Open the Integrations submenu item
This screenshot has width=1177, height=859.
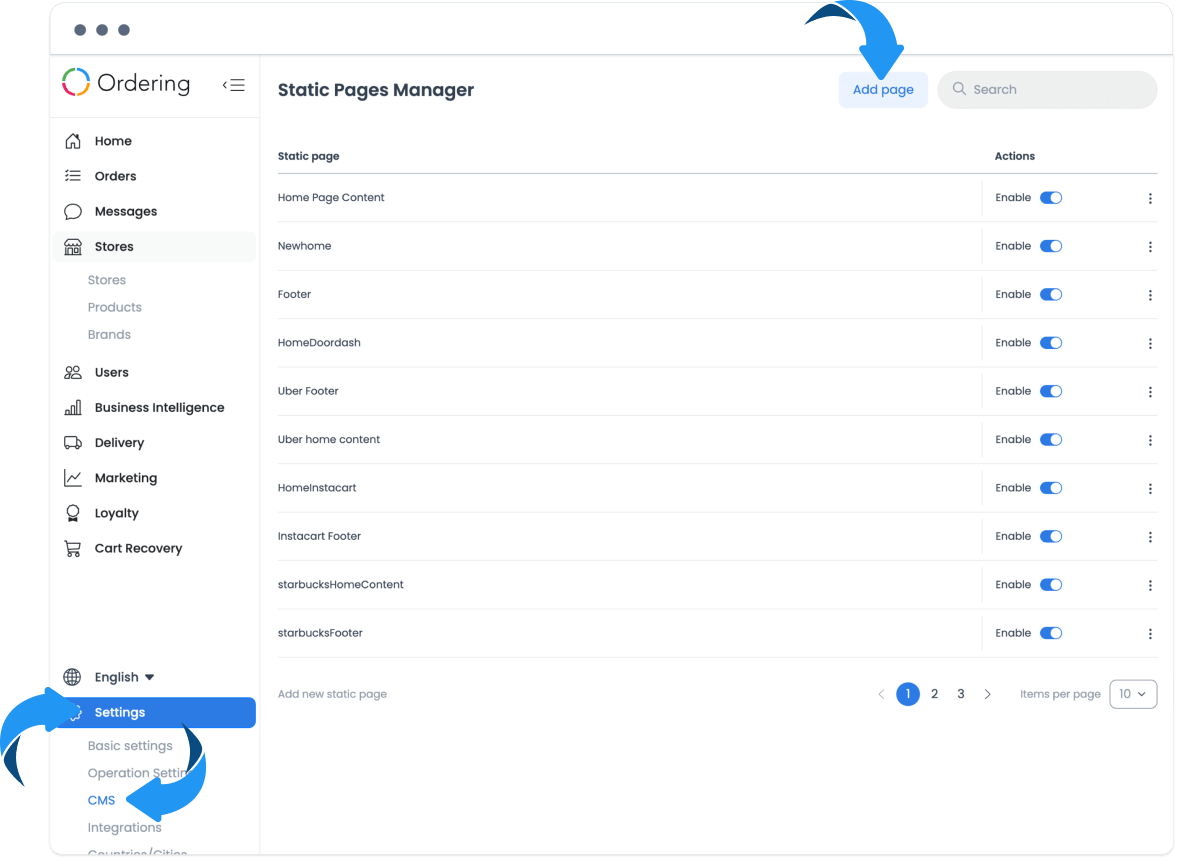pyautogui.click(x=125, y=827)
